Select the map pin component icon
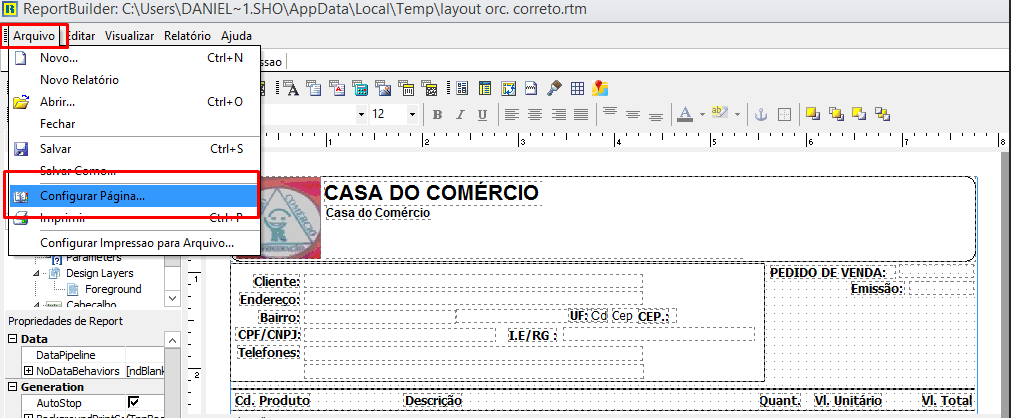The image size is (1011, 418). click(x=600, y=88)
